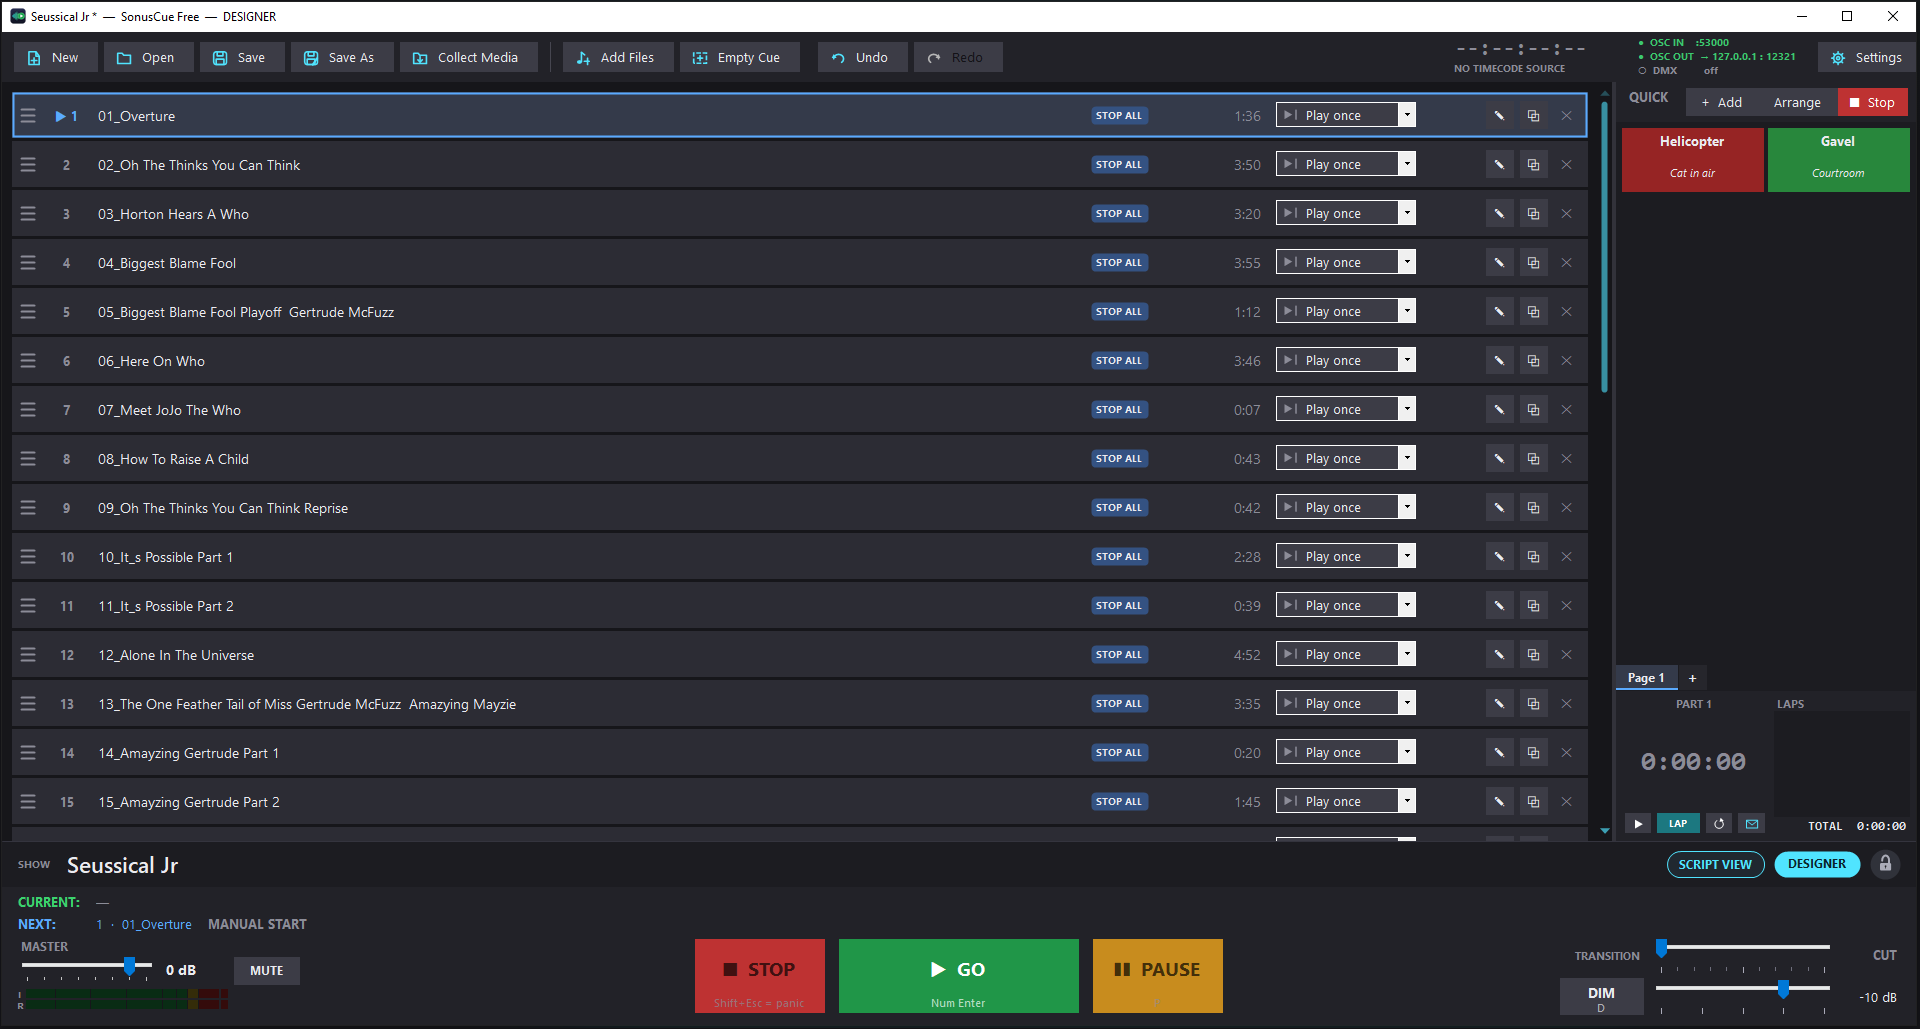Viewport: 1920px width, 1029px height.
Task: Delete the 04_Biggest Blame Fool cue
Action: (1567, 263)
